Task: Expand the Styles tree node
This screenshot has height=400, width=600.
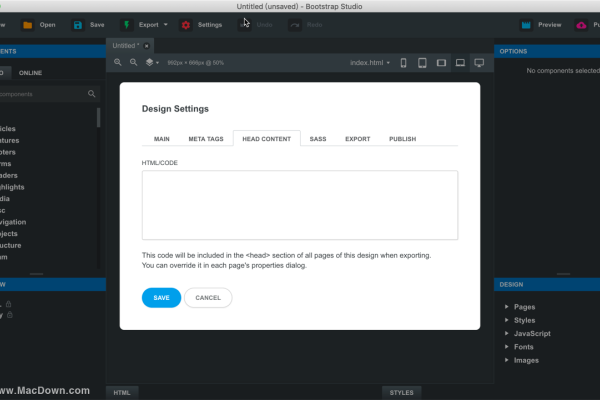Action: coord(507,320)
